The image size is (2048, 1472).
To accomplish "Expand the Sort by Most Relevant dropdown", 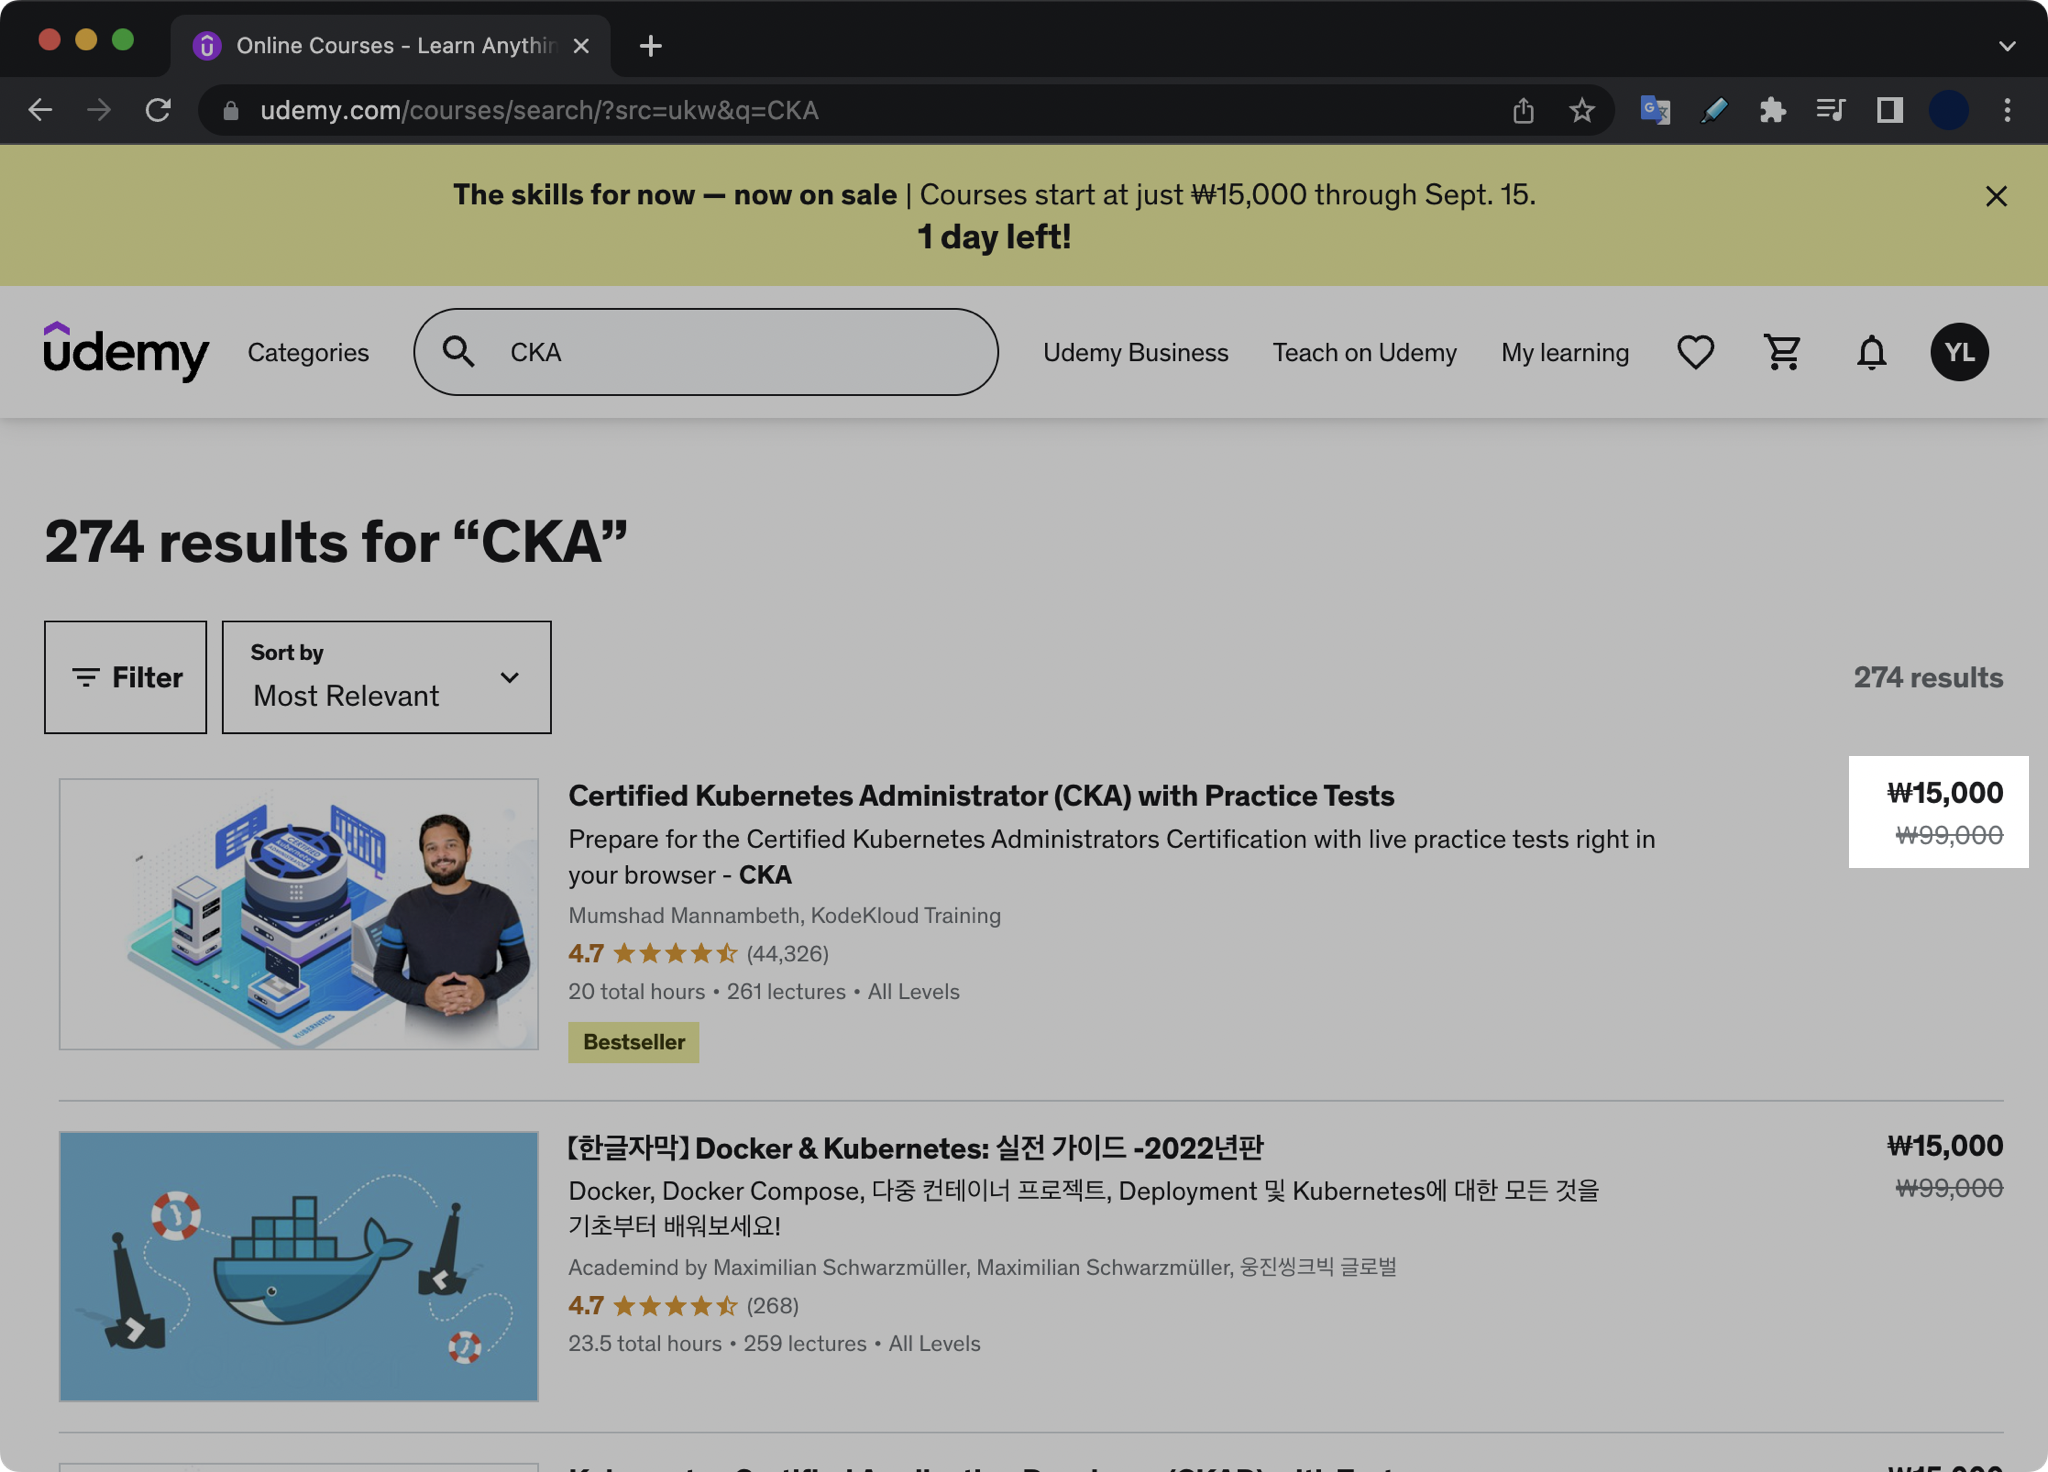I will (x=386, y=677).
